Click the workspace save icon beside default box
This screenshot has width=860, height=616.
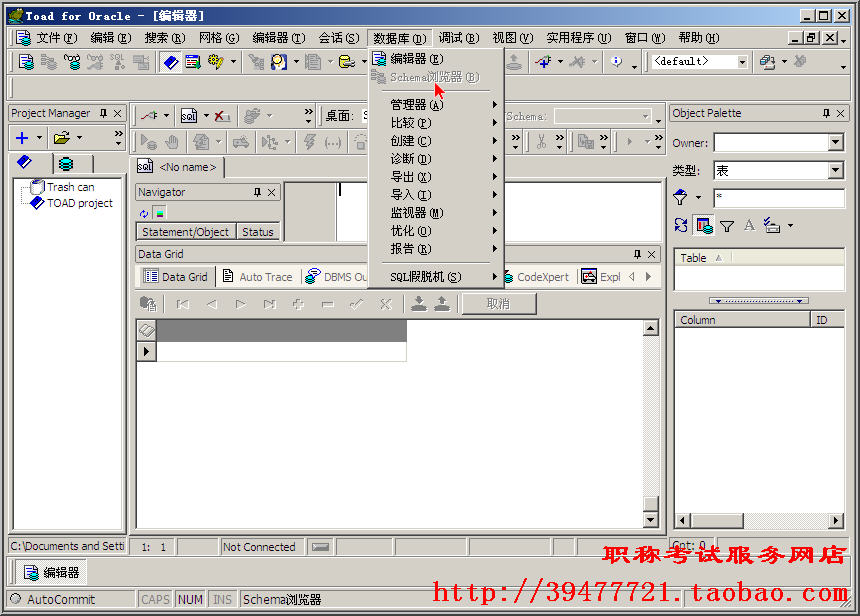(x=767, y=62)
